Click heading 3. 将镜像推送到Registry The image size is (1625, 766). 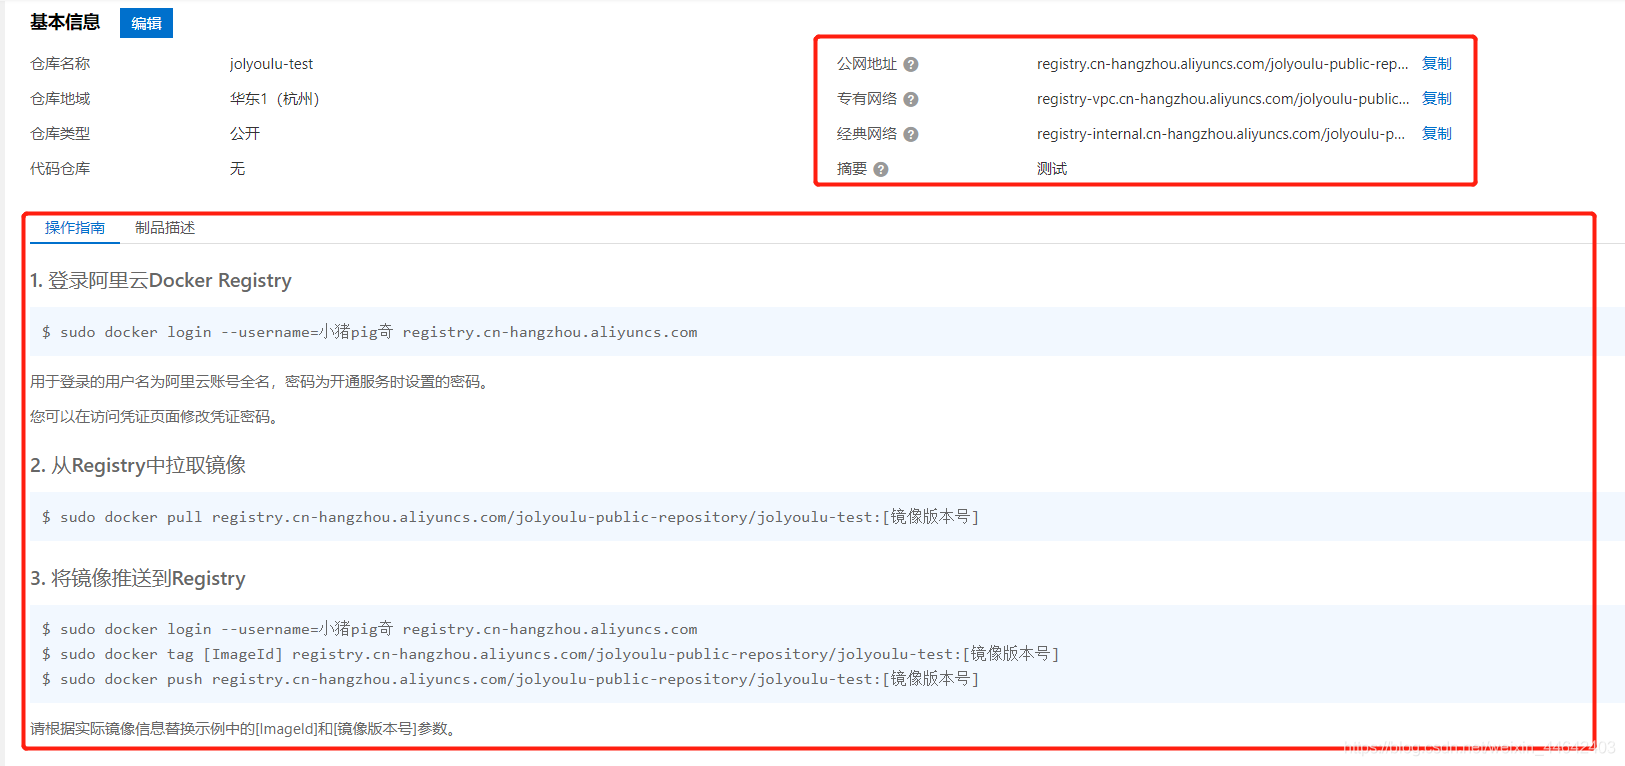point(138,579)
